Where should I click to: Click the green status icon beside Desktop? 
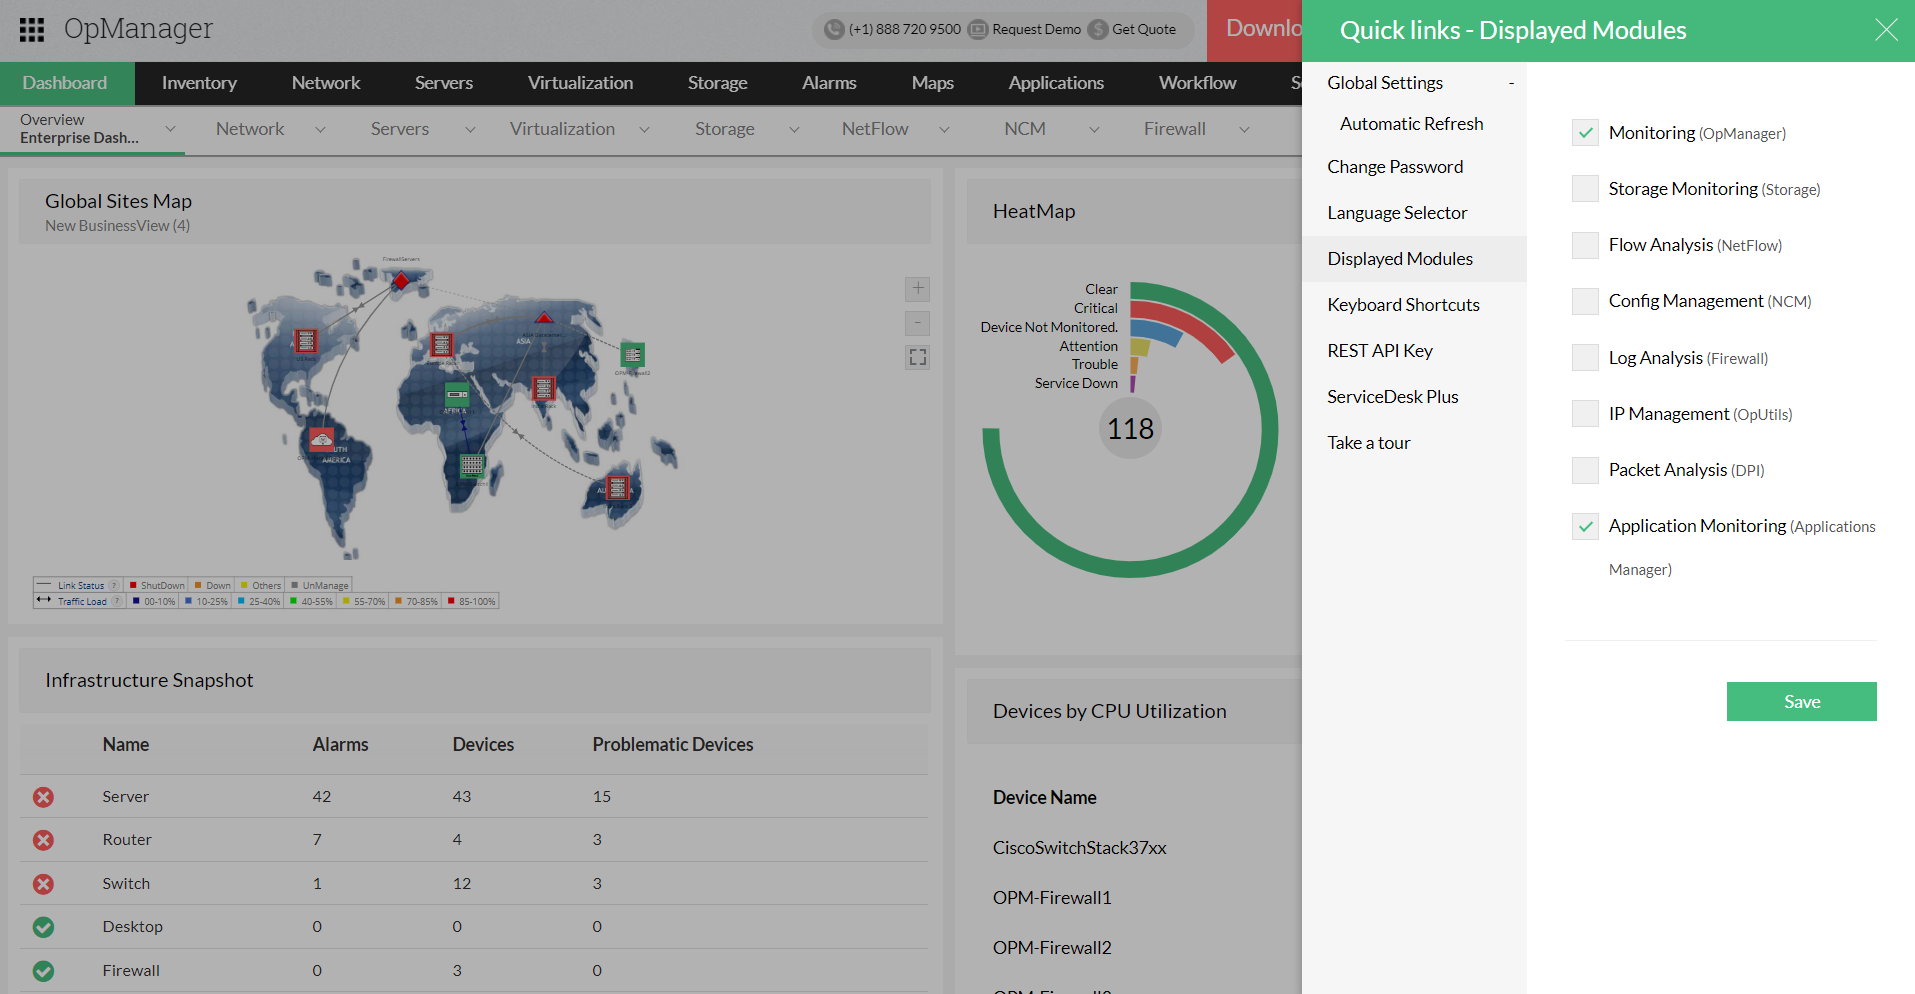(x=43, y=927)
